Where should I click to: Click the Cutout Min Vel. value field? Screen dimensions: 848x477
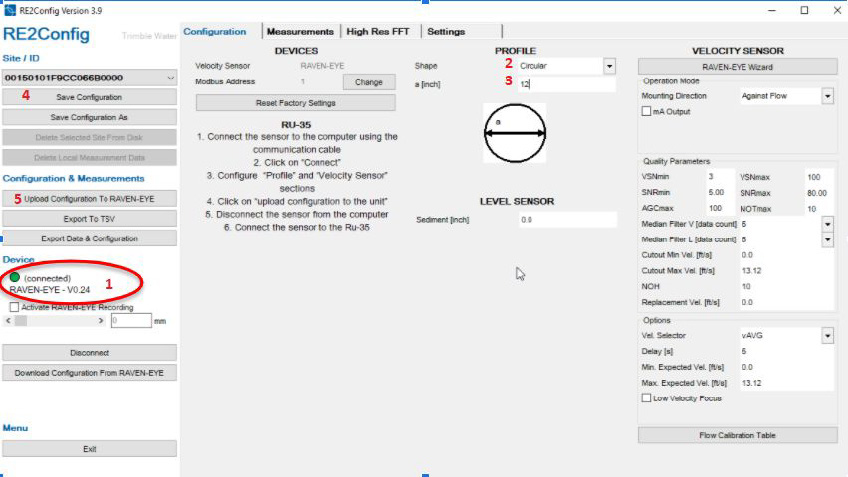coord(786,255)
